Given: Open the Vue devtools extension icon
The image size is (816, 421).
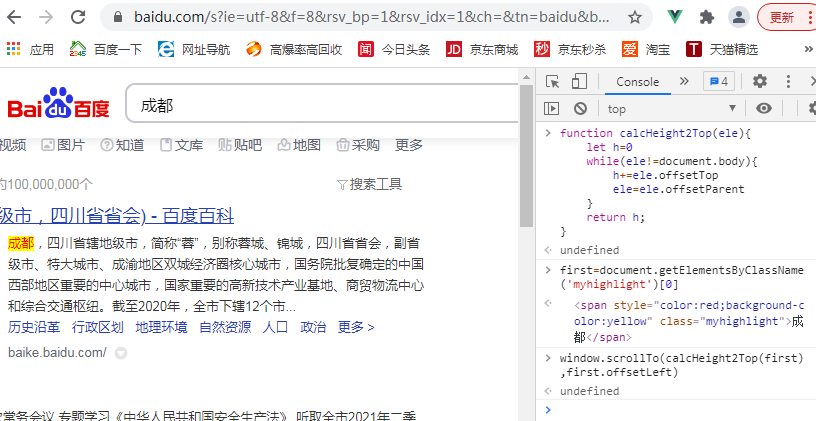Looking at the screenshot, I should click(x=675, y=17).
